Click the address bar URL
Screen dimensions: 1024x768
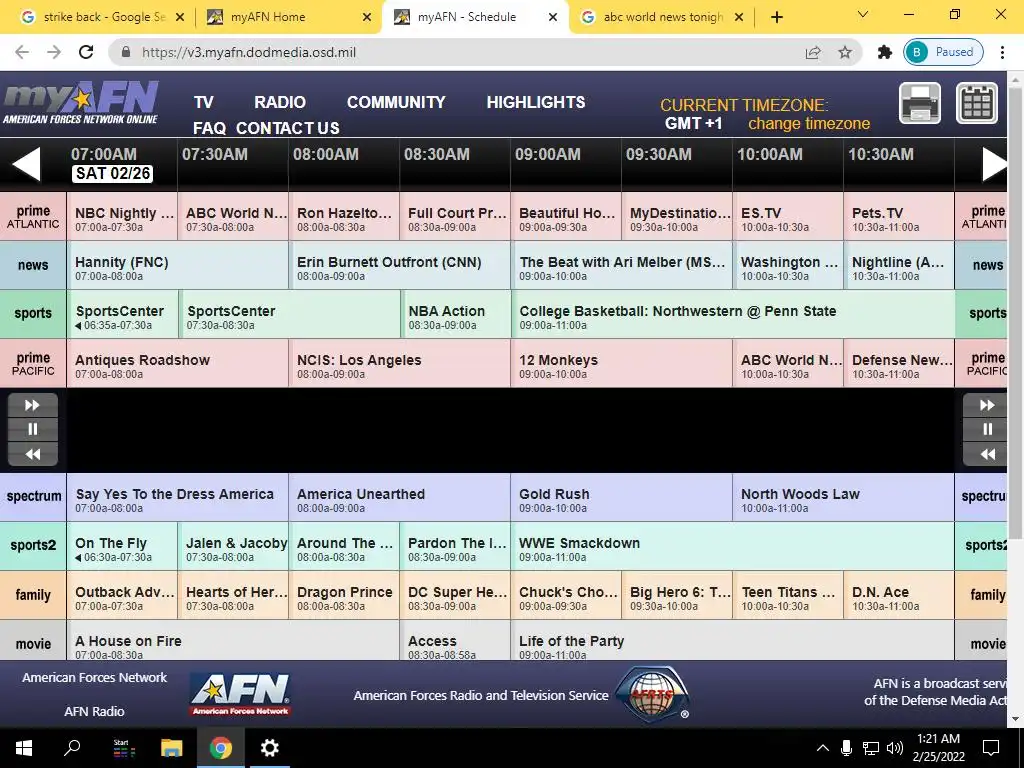[249, 52]
